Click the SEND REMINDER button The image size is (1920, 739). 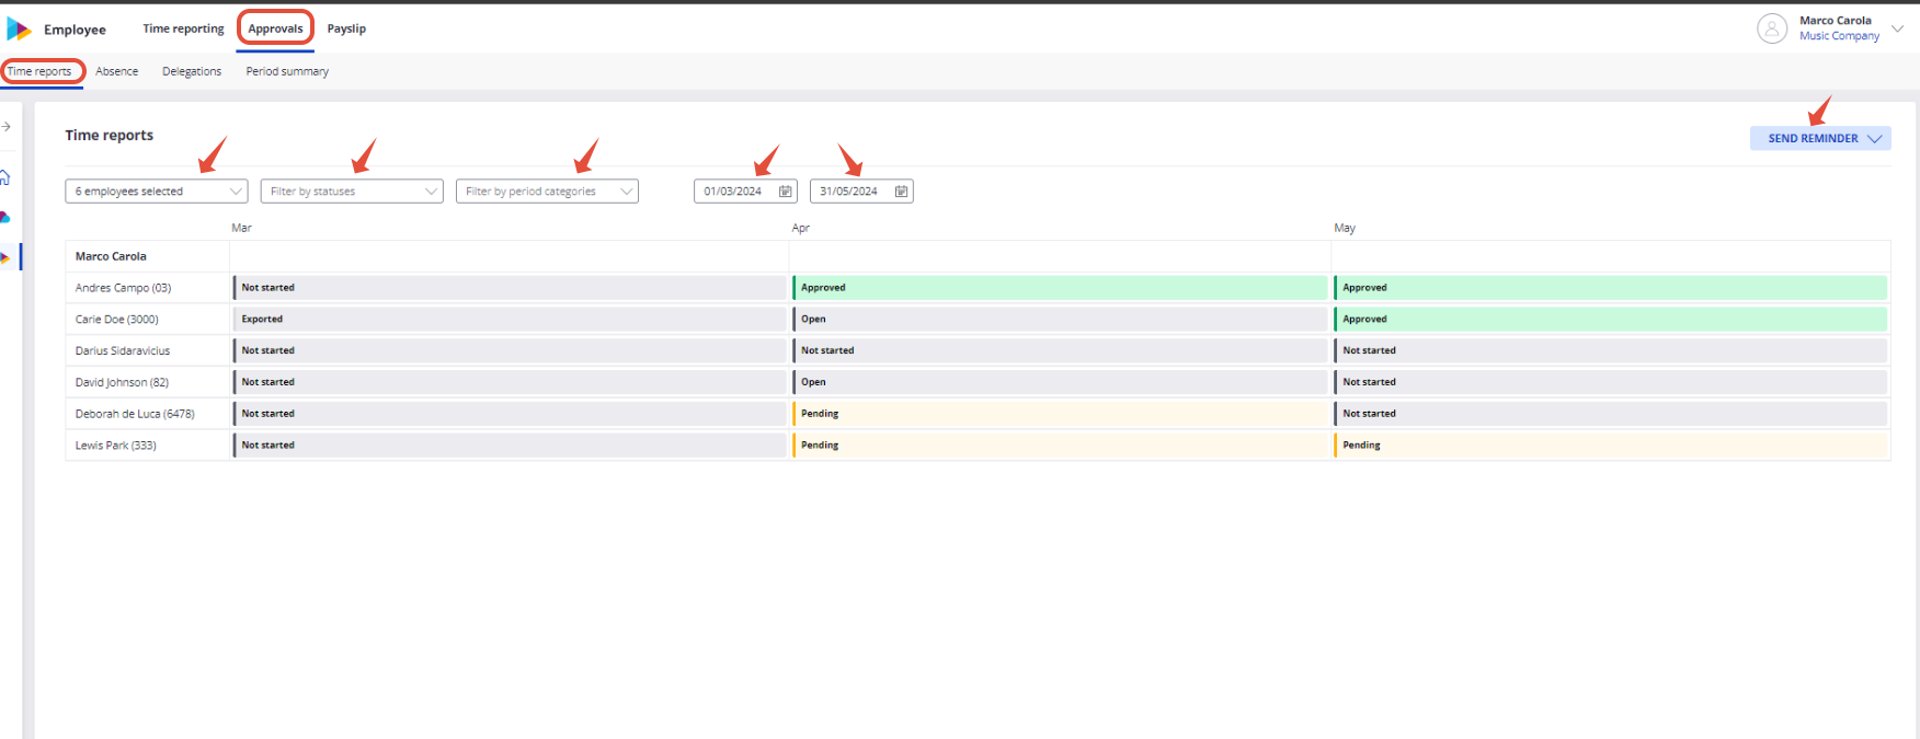[1820, 138]
